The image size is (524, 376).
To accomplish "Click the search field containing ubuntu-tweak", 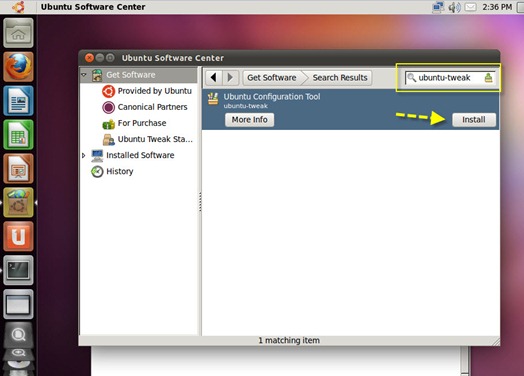I will [x=450, y=78].
